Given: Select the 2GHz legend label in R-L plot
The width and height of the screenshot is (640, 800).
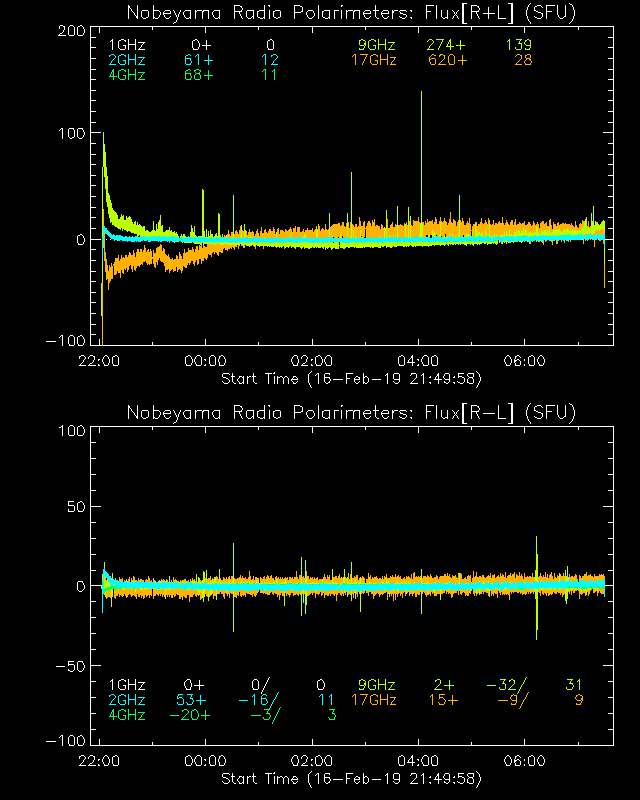Looking at the screenshot, I should pos(127,700).
